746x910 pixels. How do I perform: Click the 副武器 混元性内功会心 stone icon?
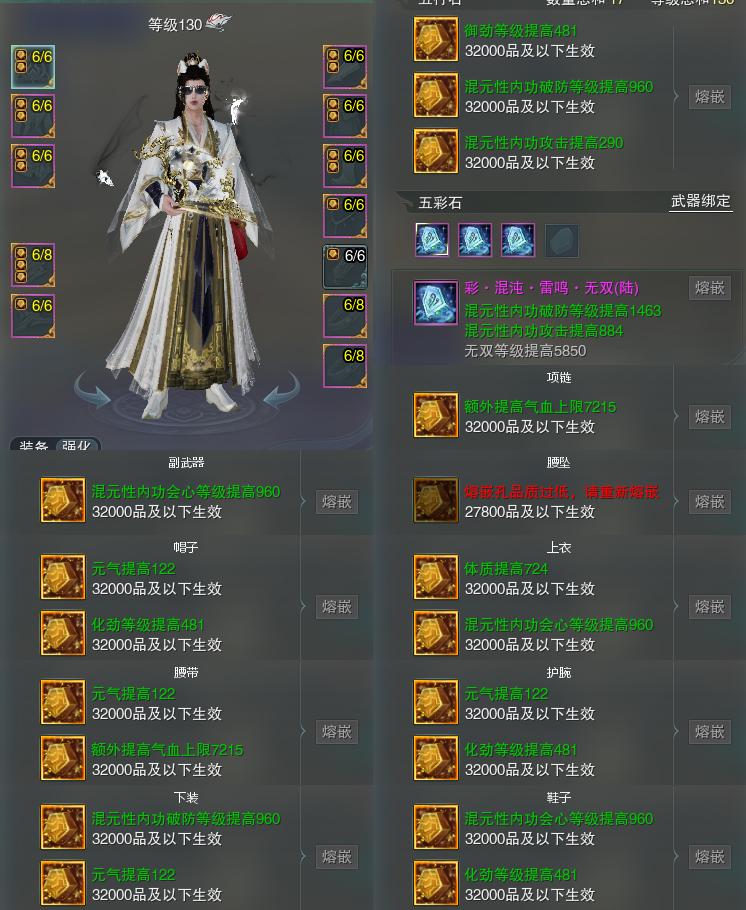click(x=63, y=500)
